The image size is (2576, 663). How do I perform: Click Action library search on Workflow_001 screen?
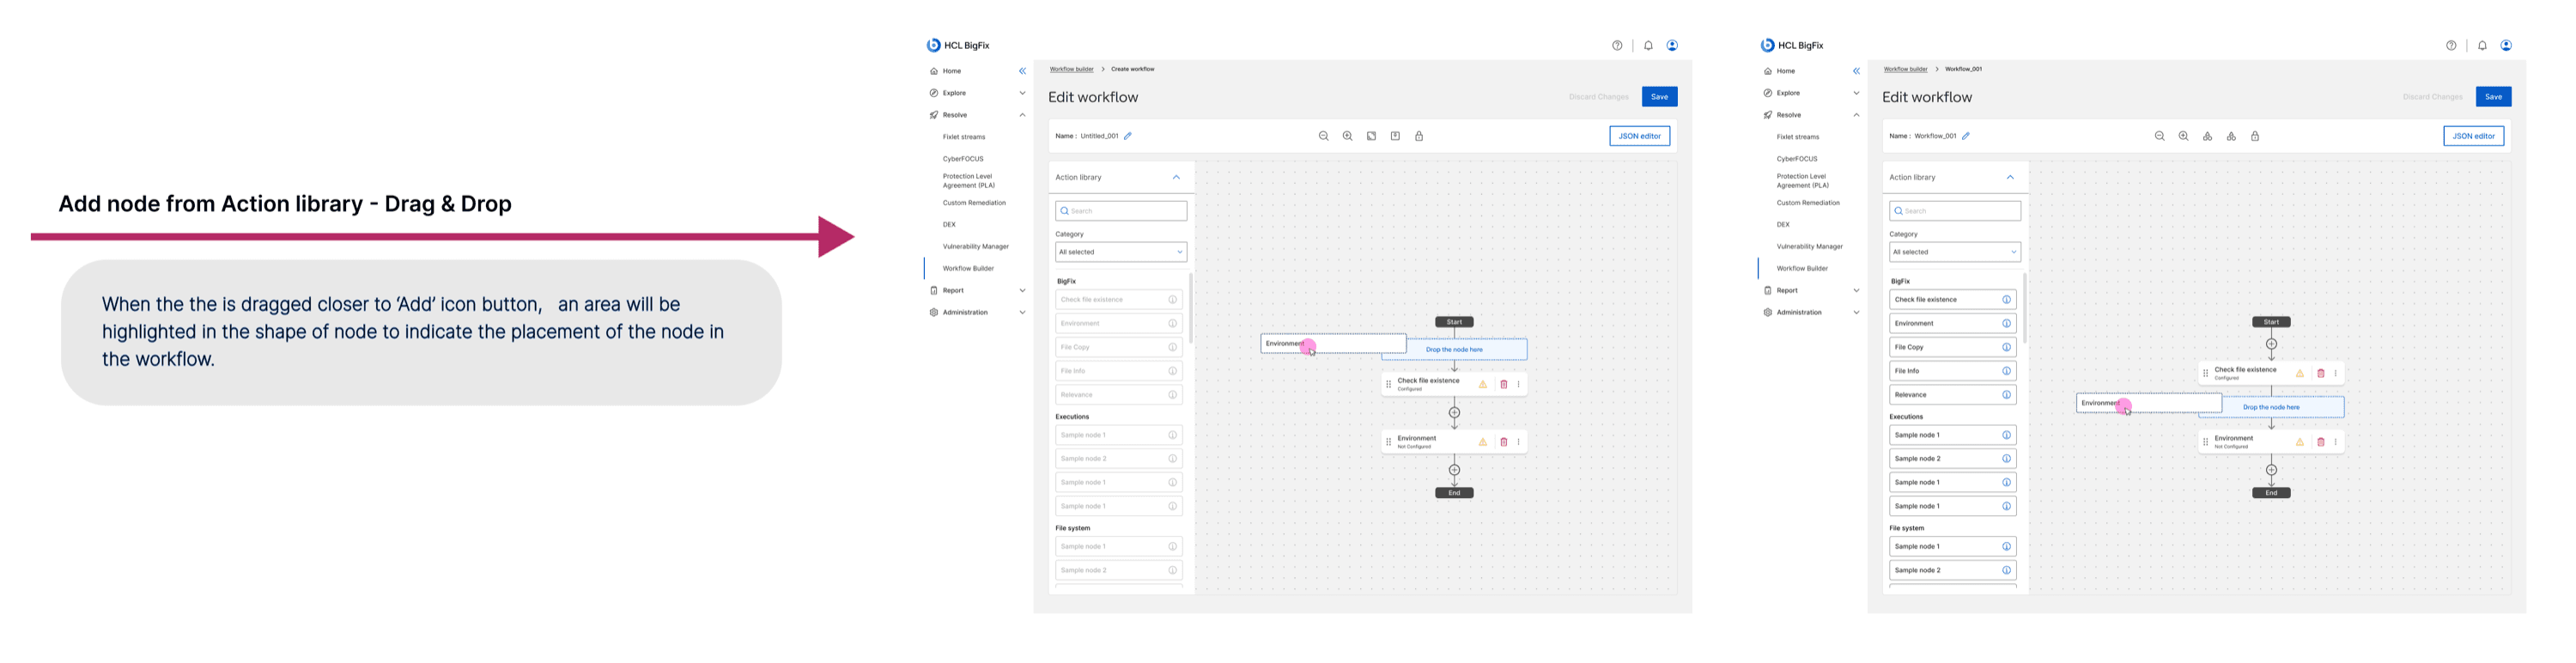(1955, 211)
